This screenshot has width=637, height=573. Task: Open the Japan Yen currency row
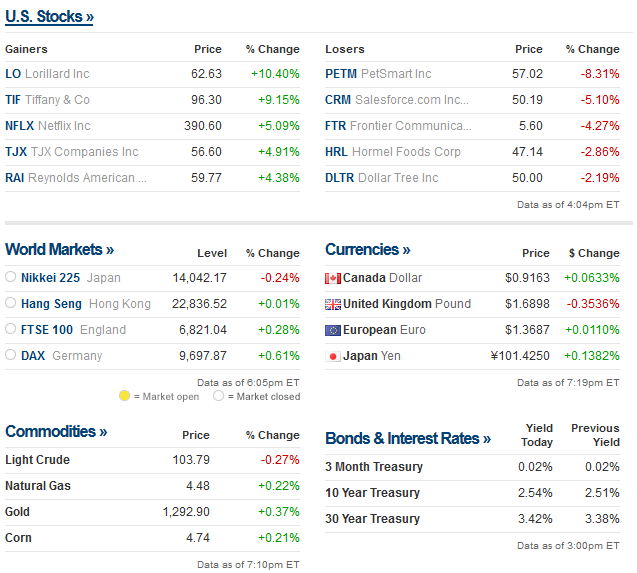tap(472, 356)
